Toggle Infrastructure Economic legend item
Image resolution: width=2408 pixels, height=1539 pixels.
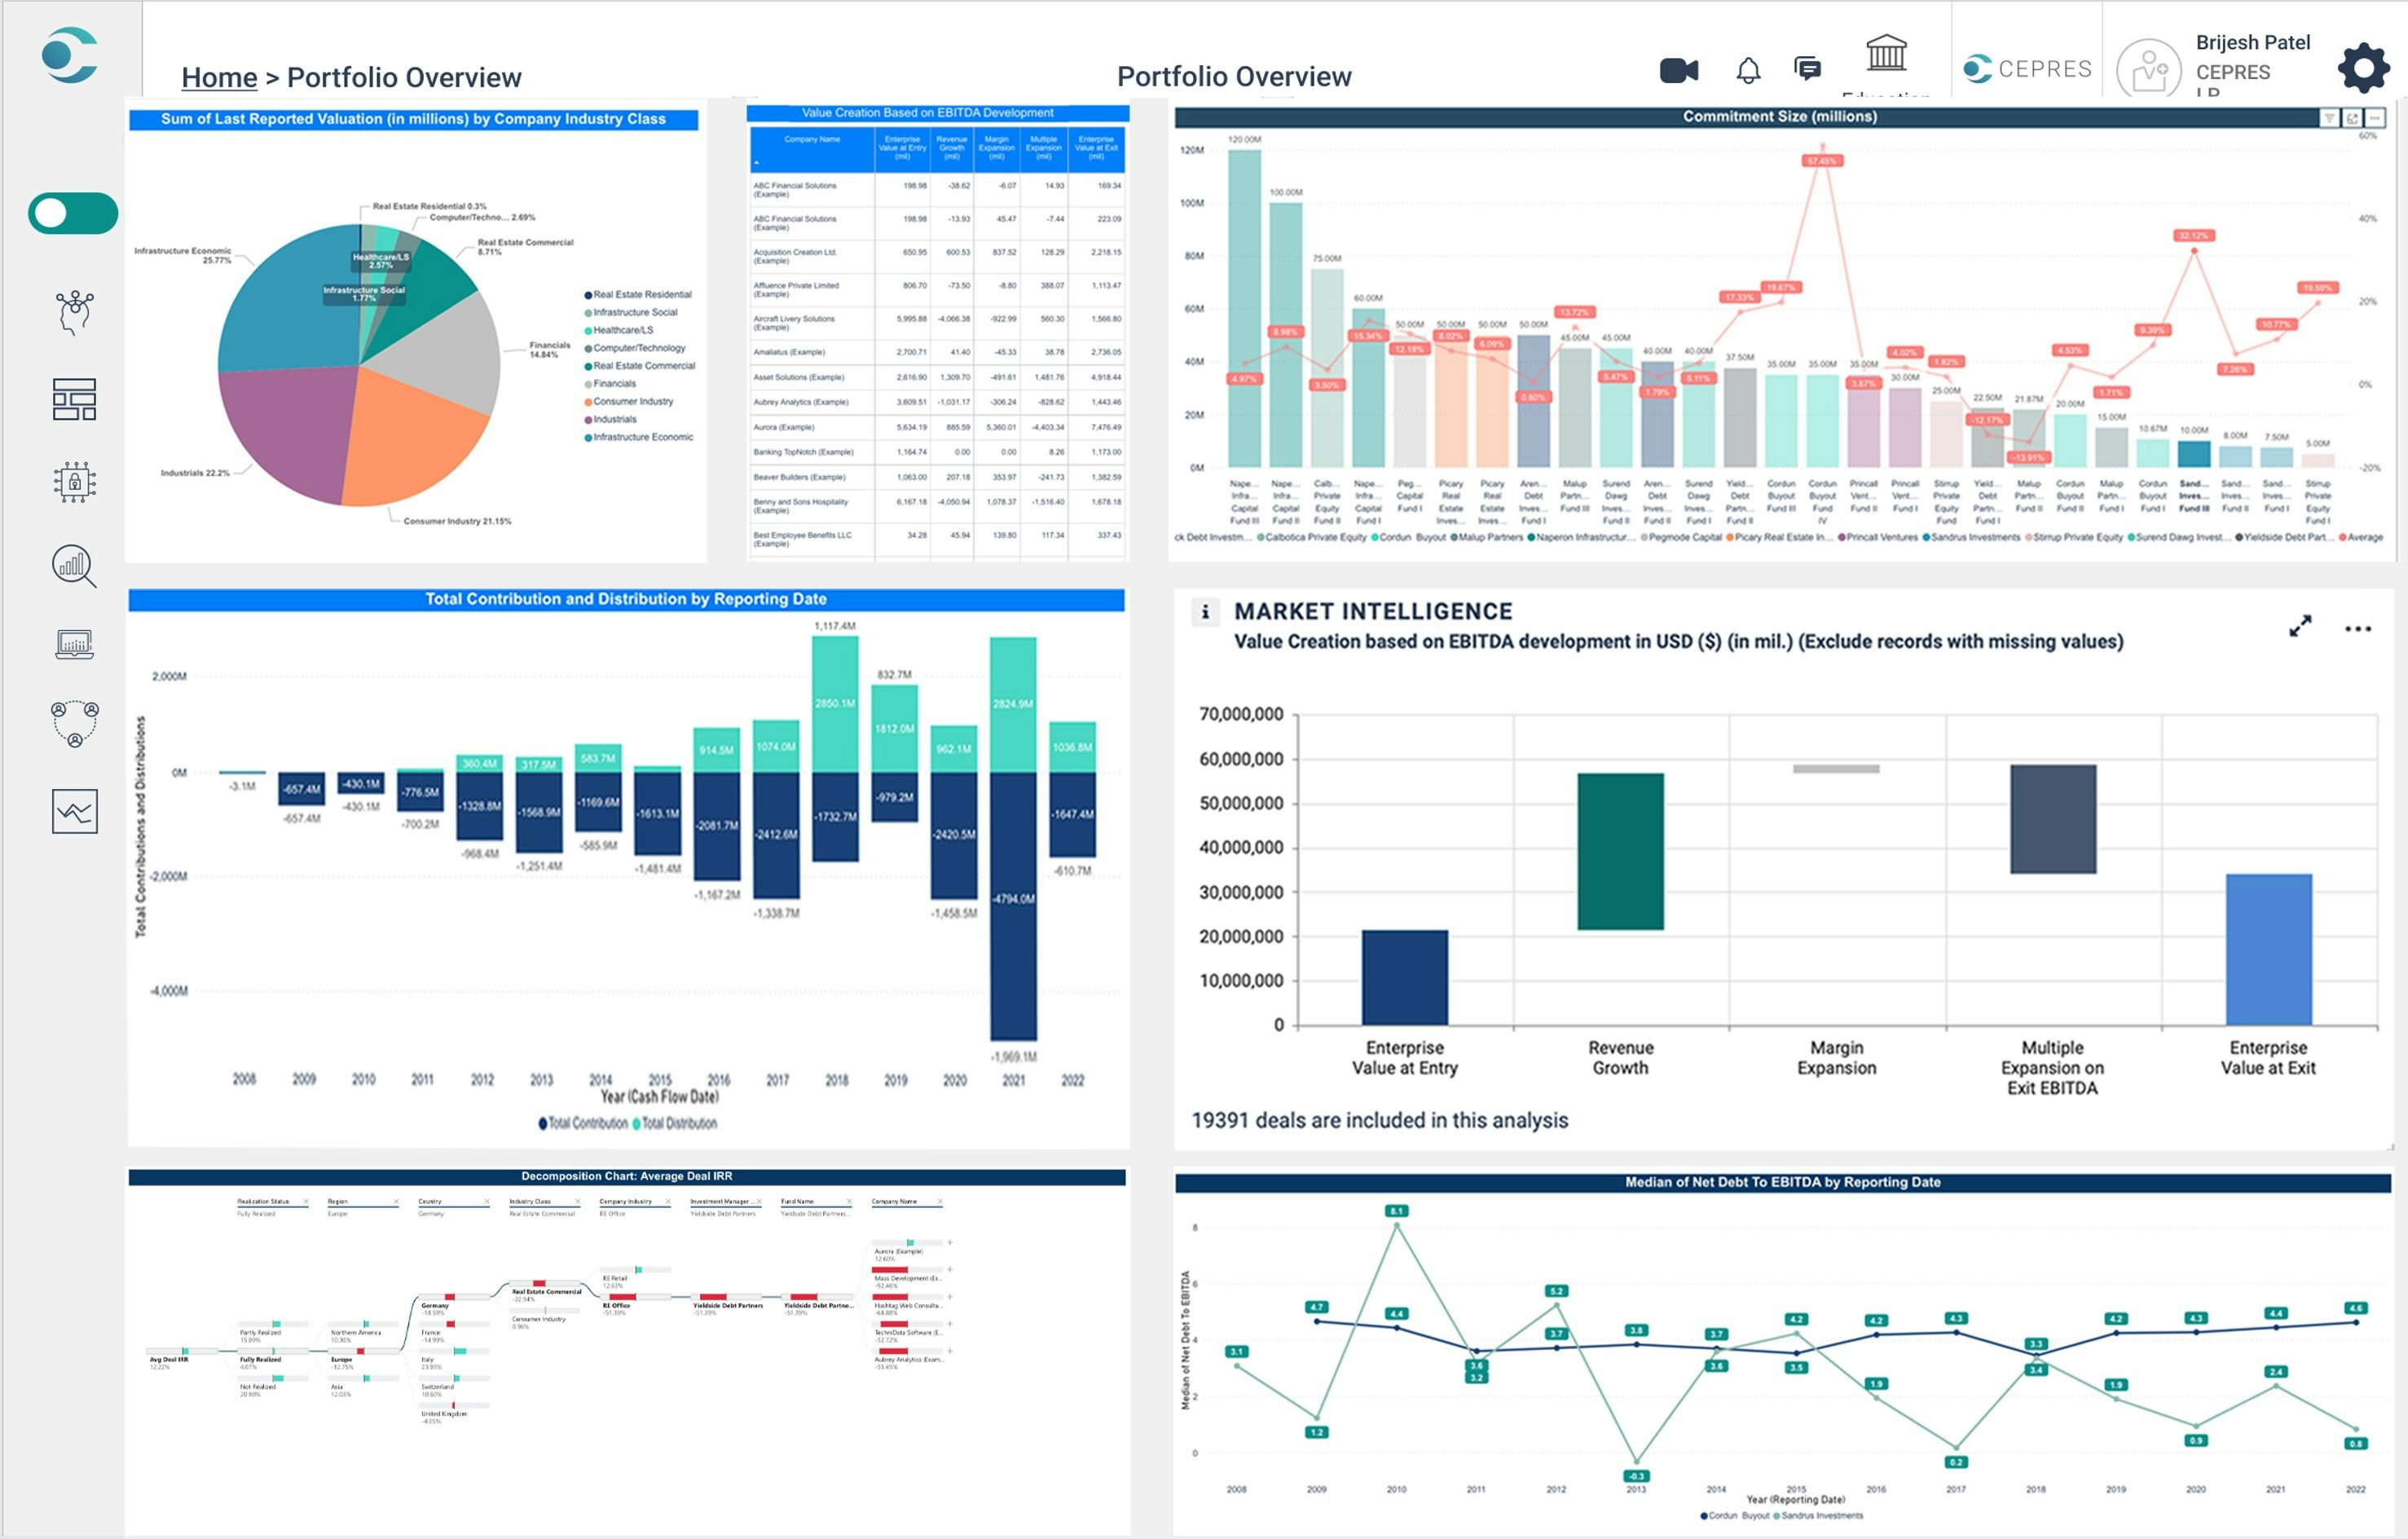pyautogui.click(x=638, y=437)
